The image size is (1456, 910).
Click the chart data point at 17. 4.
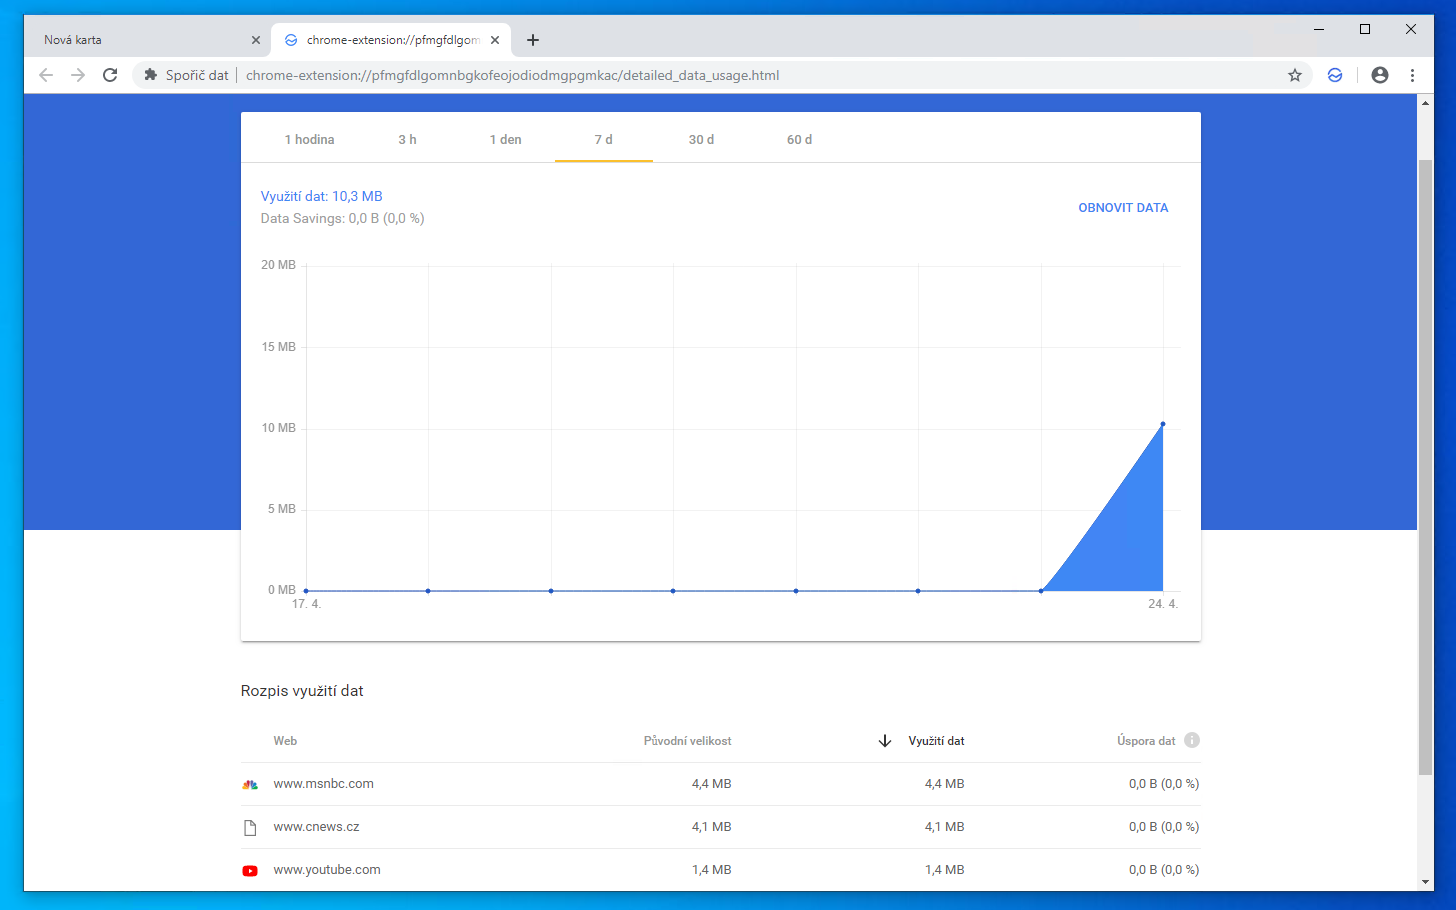[x=306, y=591]
